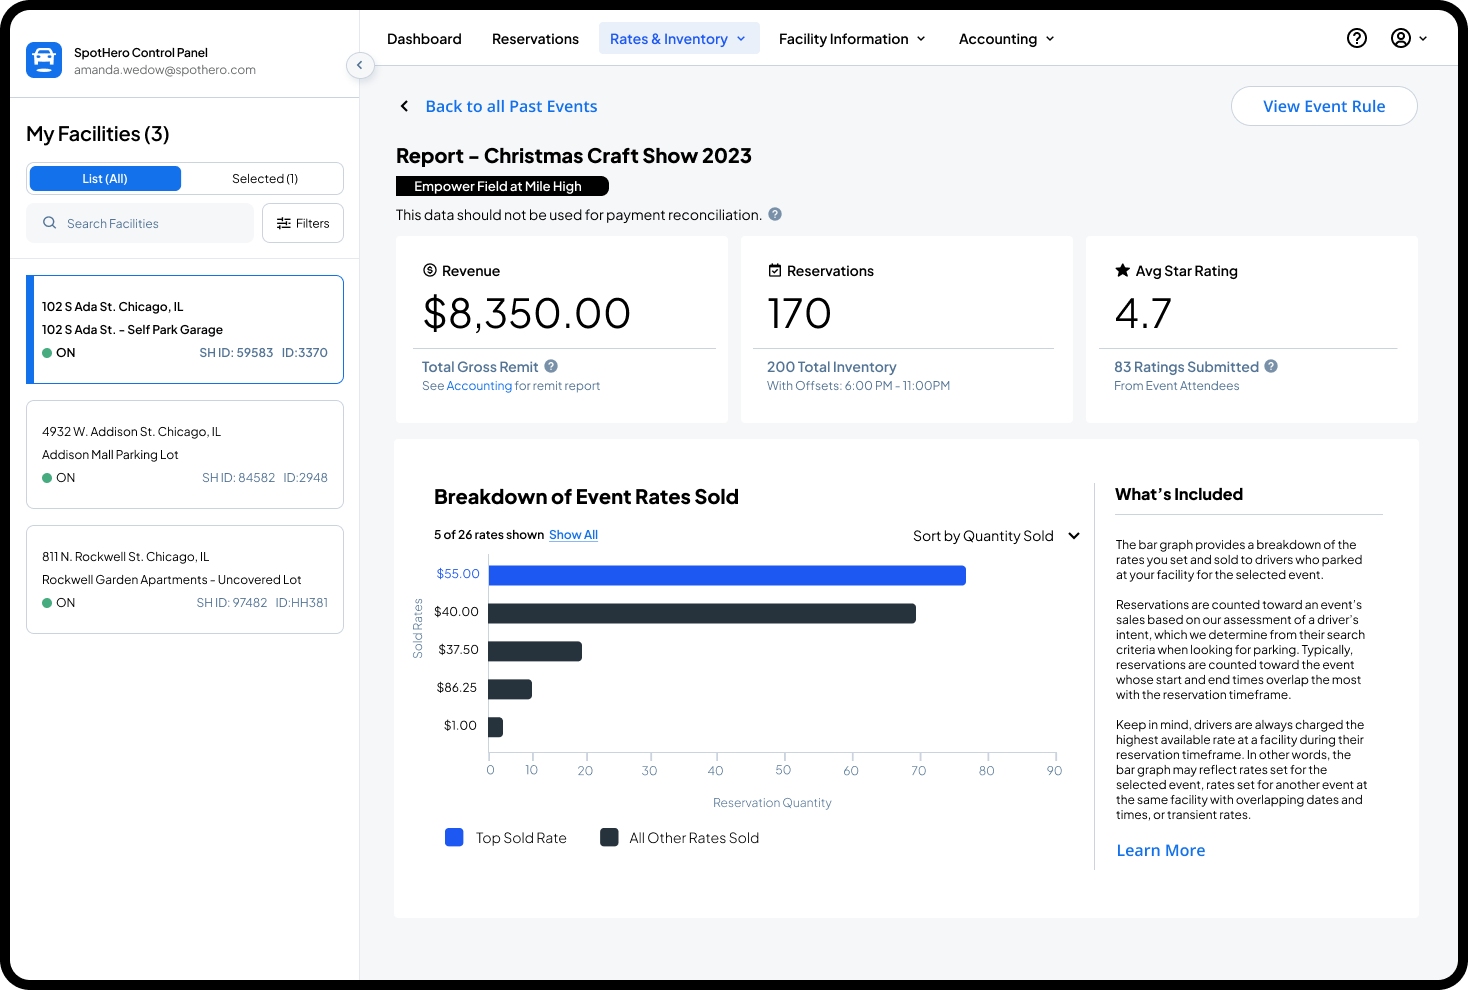Screen dimensions: 1468x990
Task: Go to the Dashboard tab
Action: coord(424,38)
